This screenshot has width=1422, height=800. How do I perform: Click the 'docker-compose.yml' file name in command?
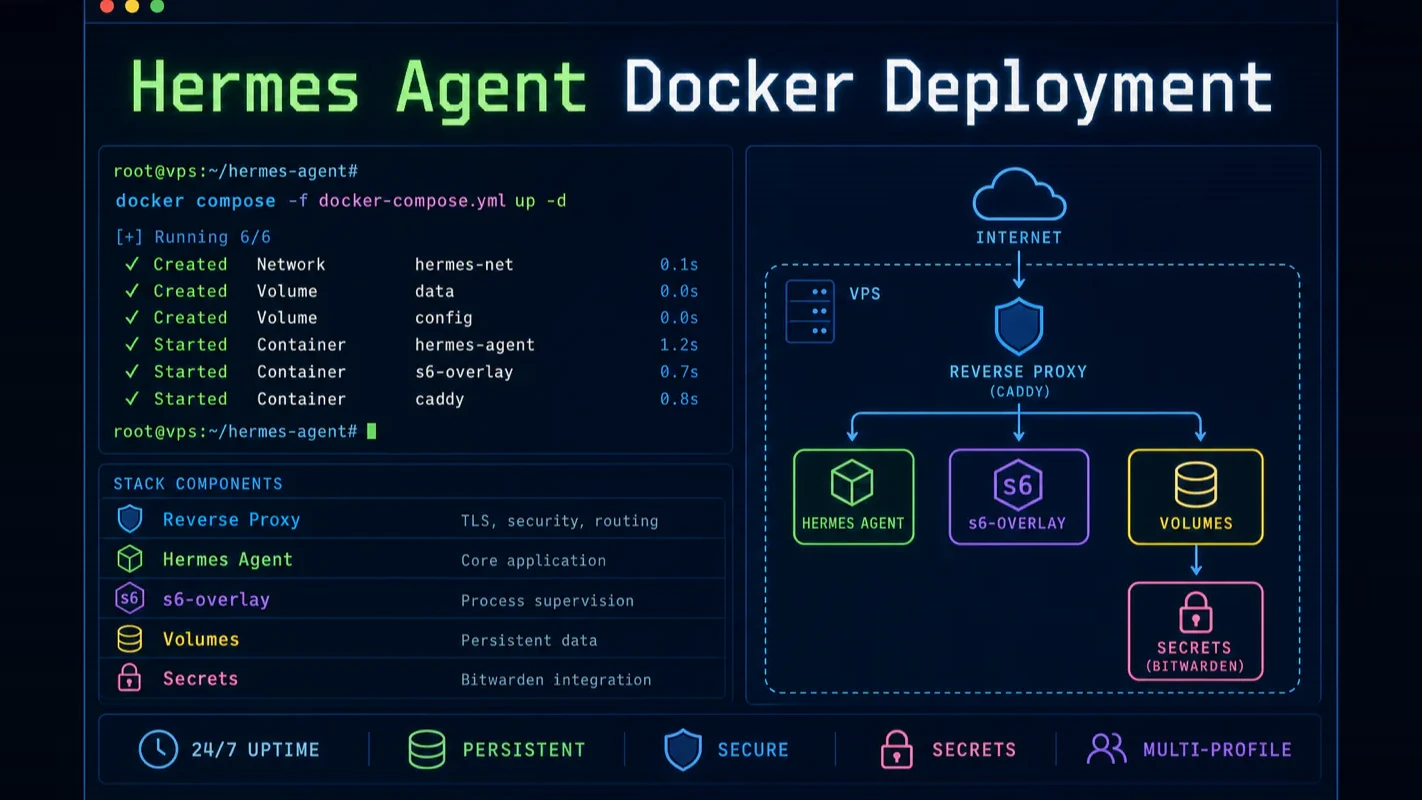tap(412, 201)
